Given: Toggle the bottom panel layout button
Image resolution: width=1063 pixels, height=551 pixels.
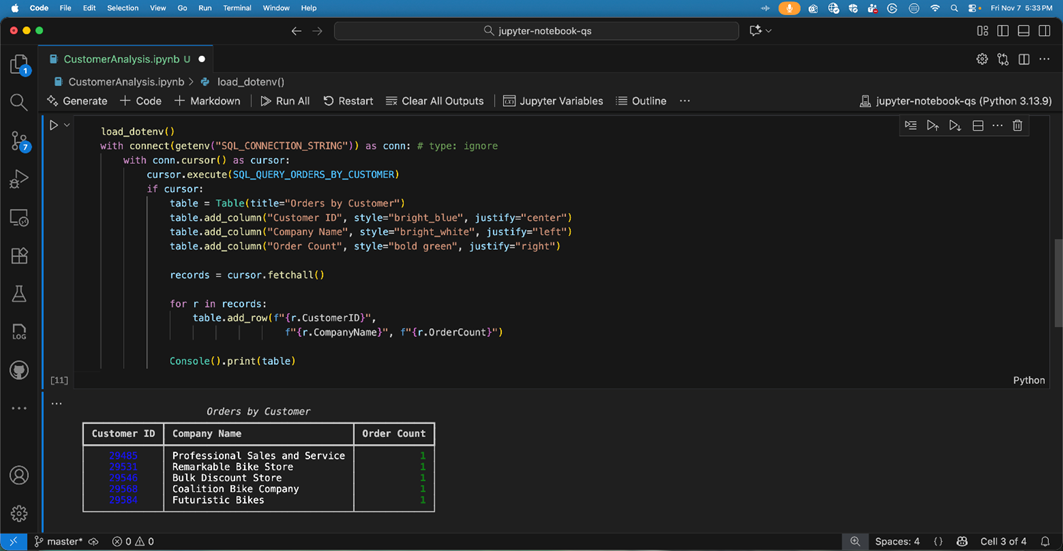Looking at the screenshot, I should pyautogui.click(x=1024, y=31).
